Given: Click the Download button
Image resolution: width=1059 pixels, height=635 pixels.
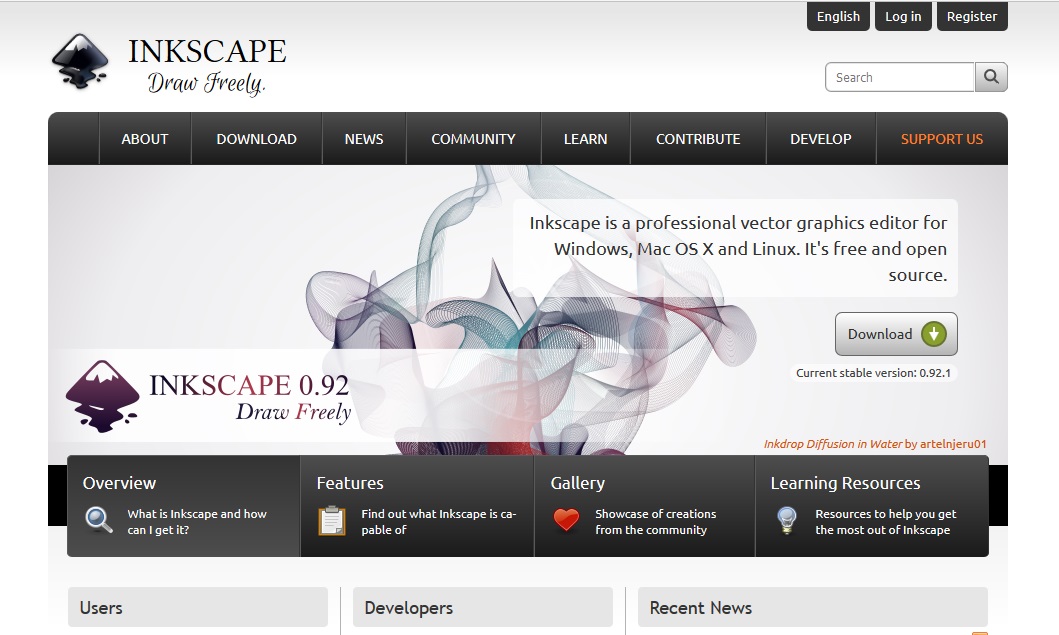Looking at the screenshot, I should tap(896, 334).
